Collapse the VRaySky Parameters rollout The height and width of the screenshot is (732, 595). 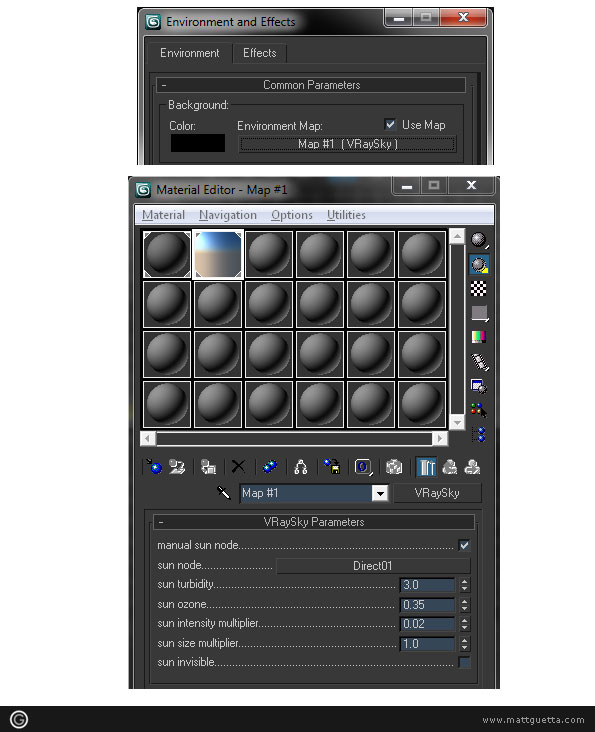click(314, 522)
